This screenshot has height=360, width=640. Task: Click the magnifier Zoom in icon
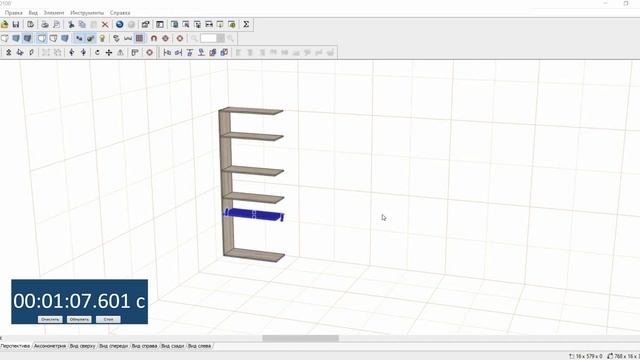coord(231,38)
